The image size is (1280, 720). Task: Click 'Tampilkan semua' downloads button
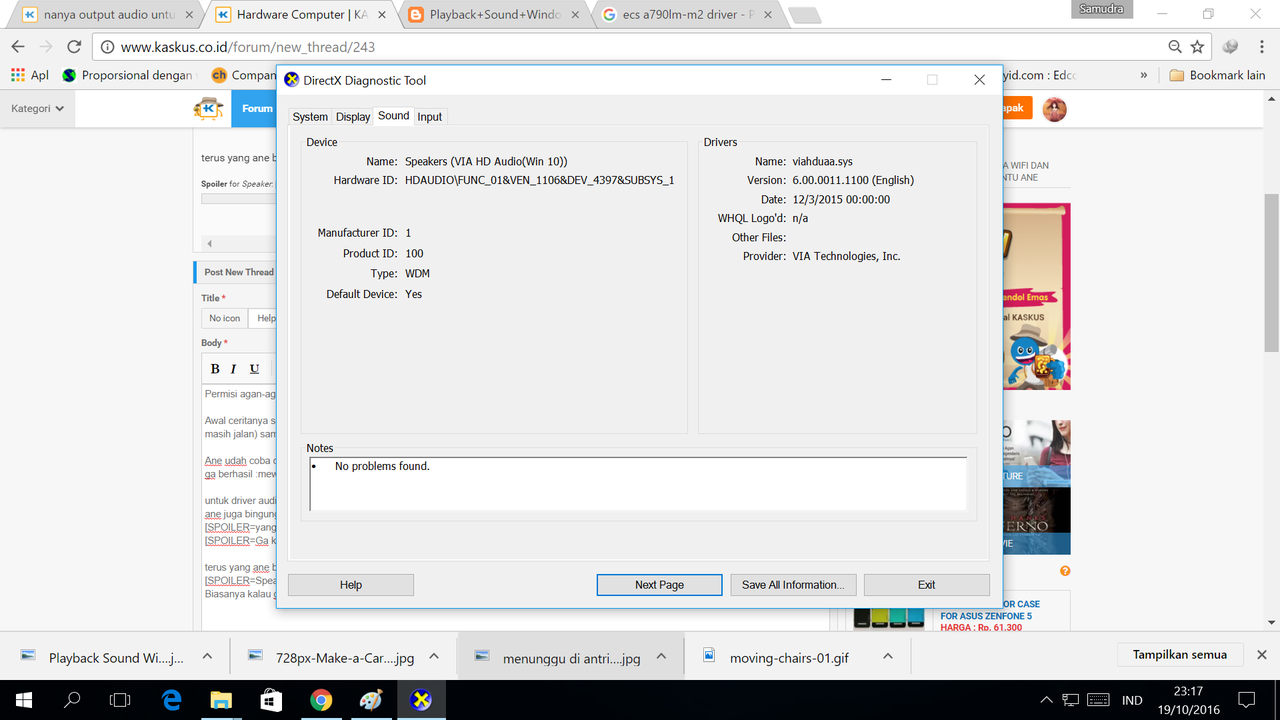[1180, 655]
